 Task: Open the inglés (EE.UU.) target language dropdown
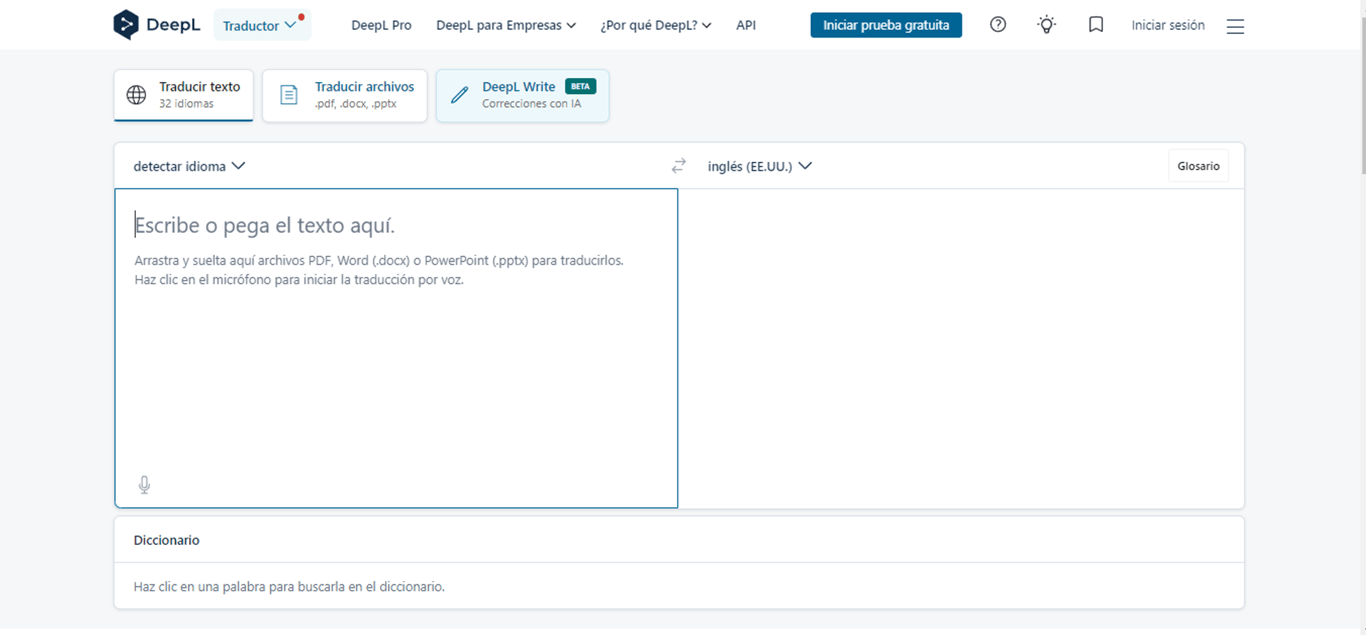tap(760, 166)
